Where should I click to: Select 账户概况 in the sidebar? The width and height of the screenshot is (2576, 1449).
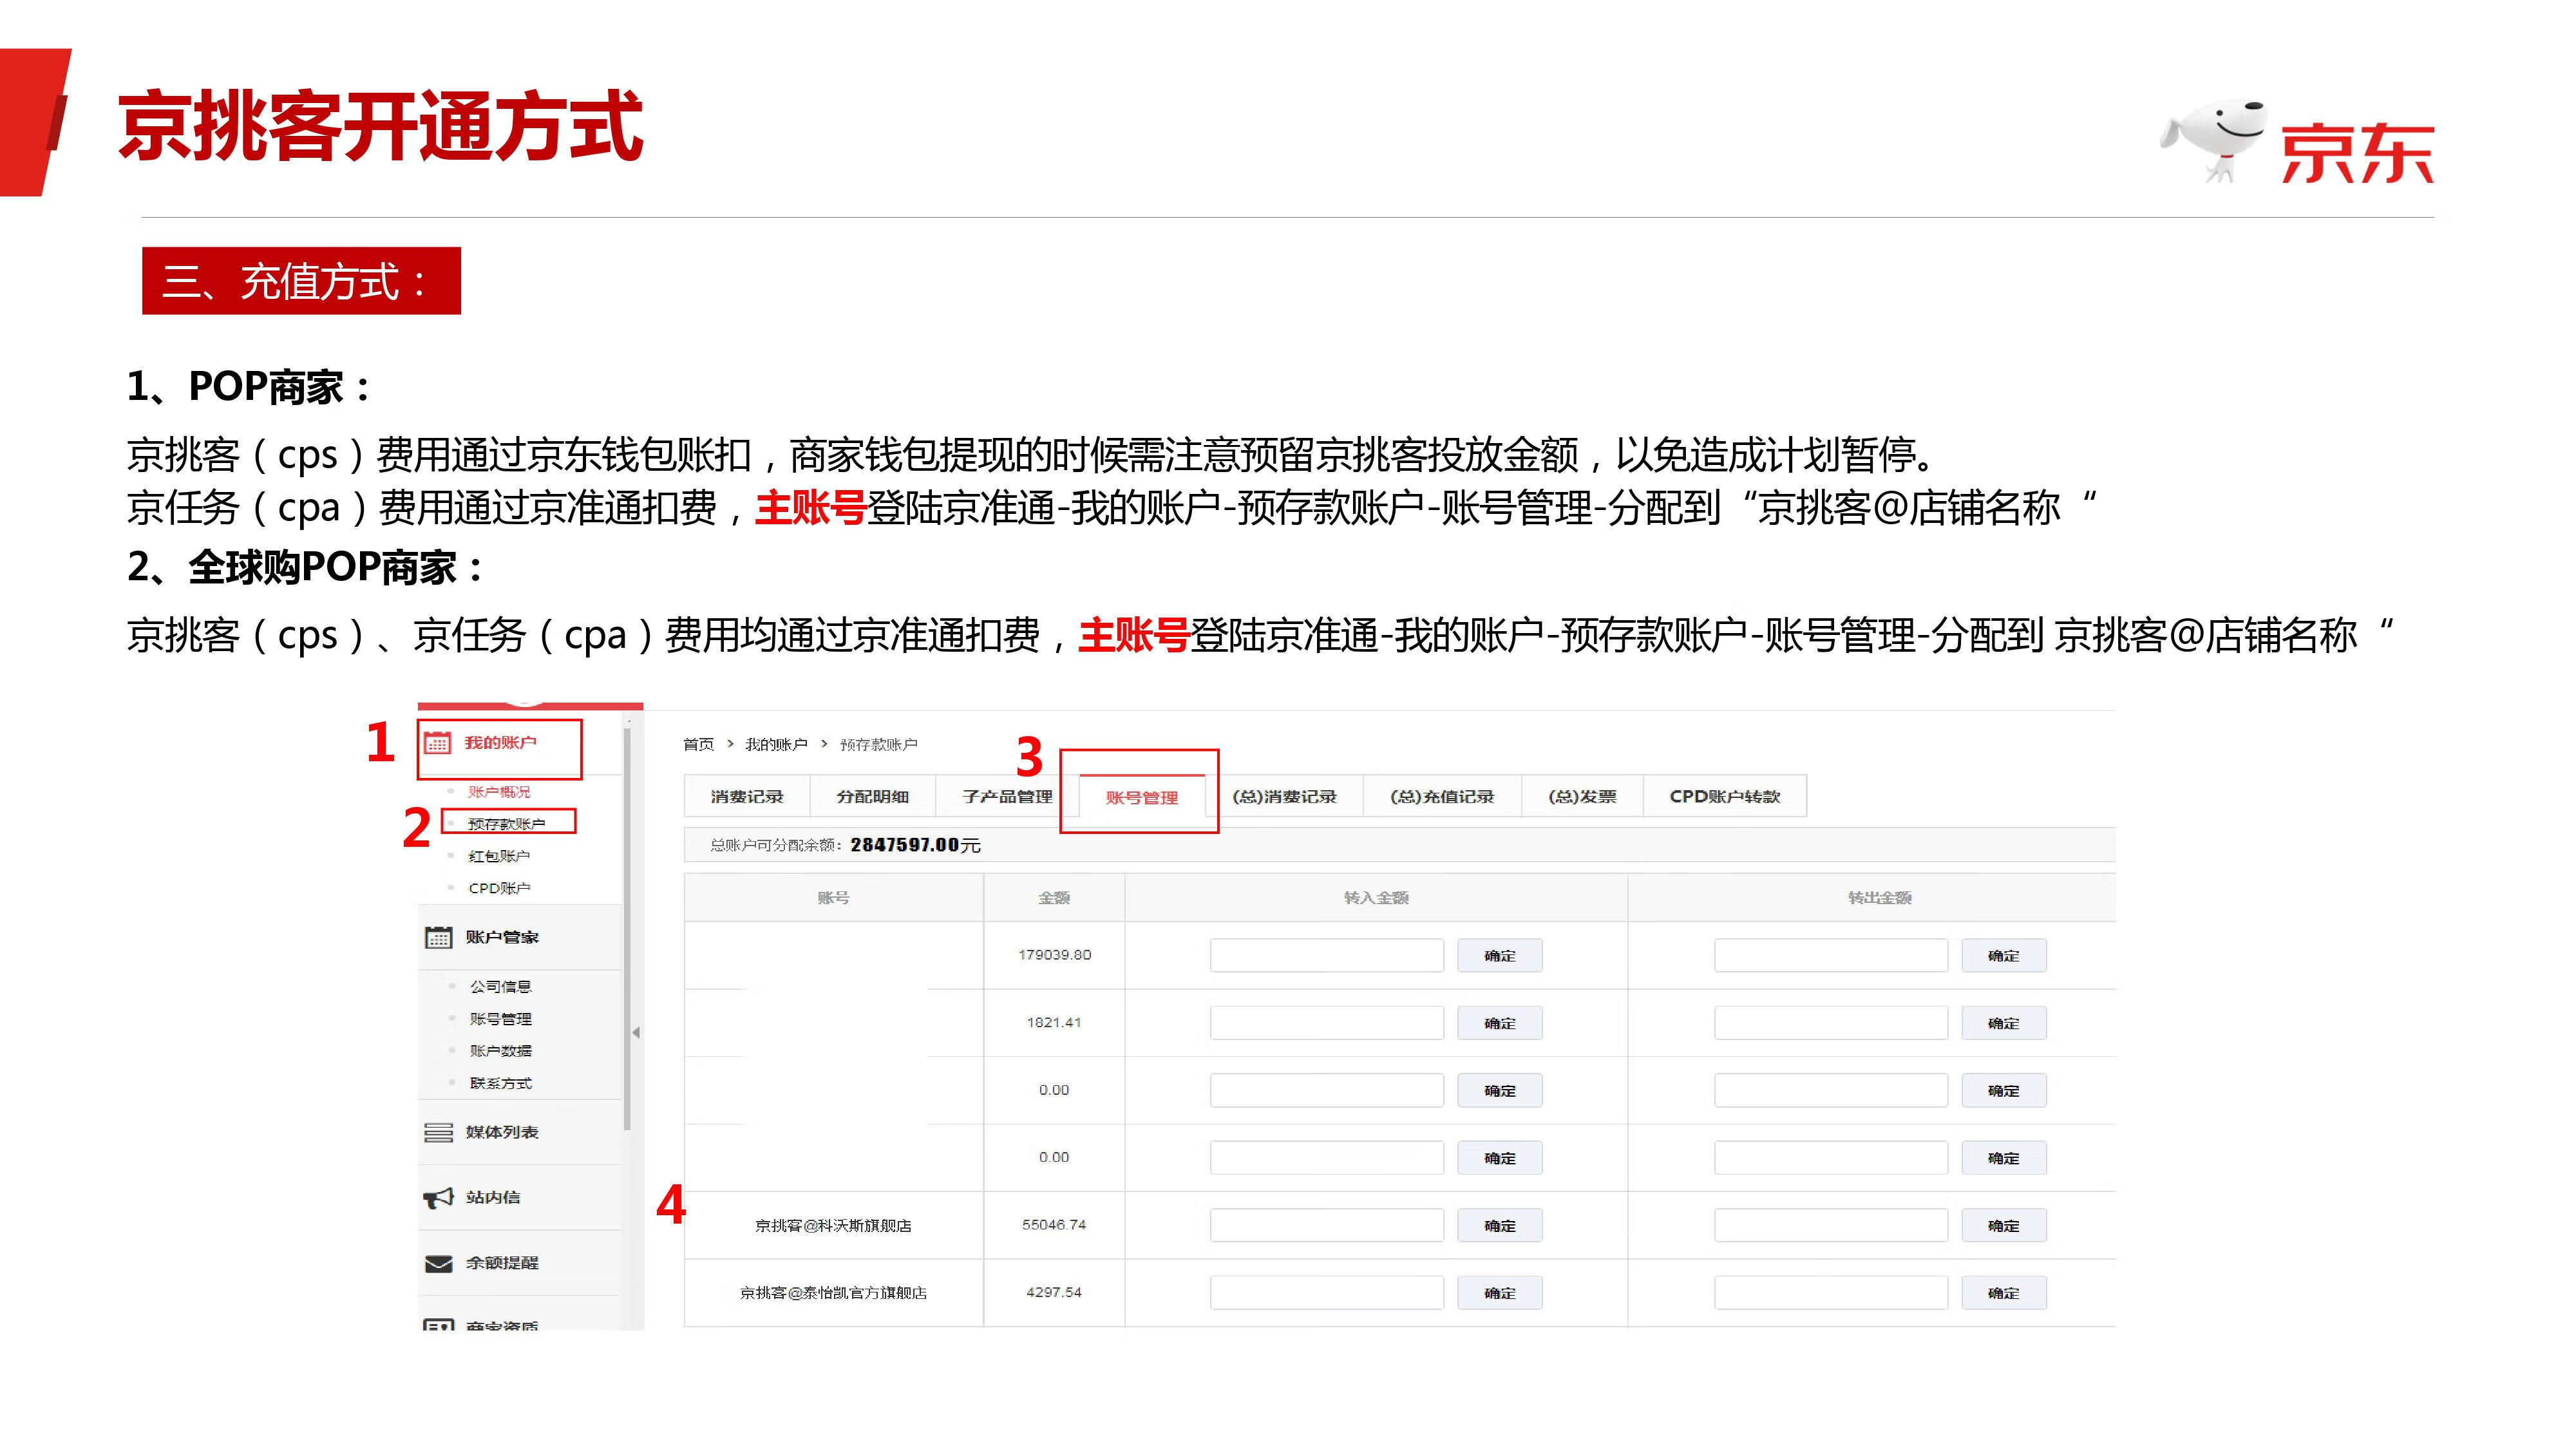[499, 792]
